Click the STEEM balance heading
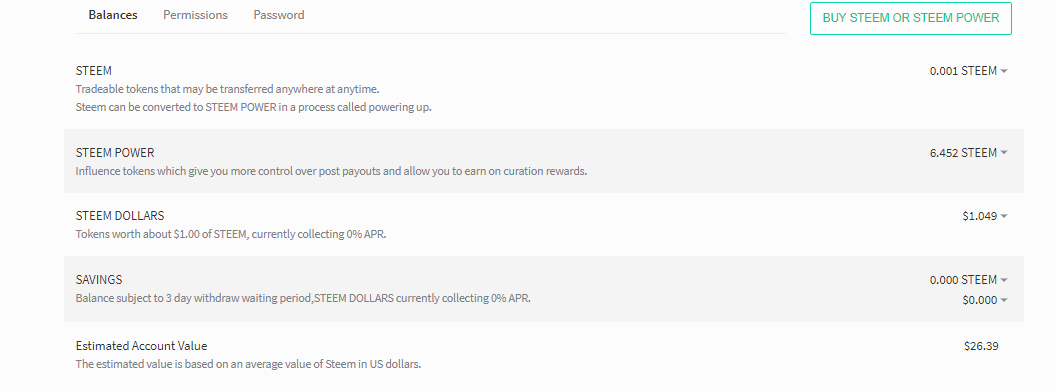The height and width of the screenshot is (391, 1056). (94, 71)
